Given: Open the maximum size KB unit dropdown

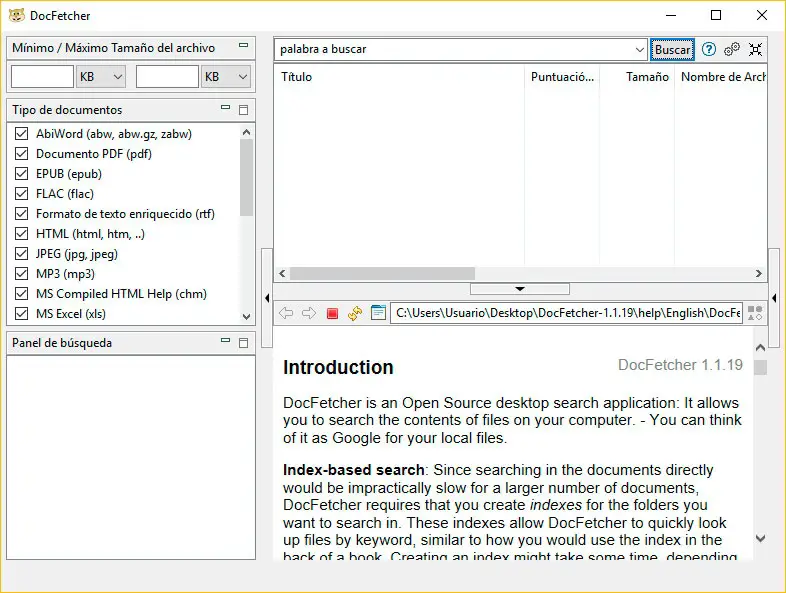Looking at the screenshot, I should pos(226,77).
